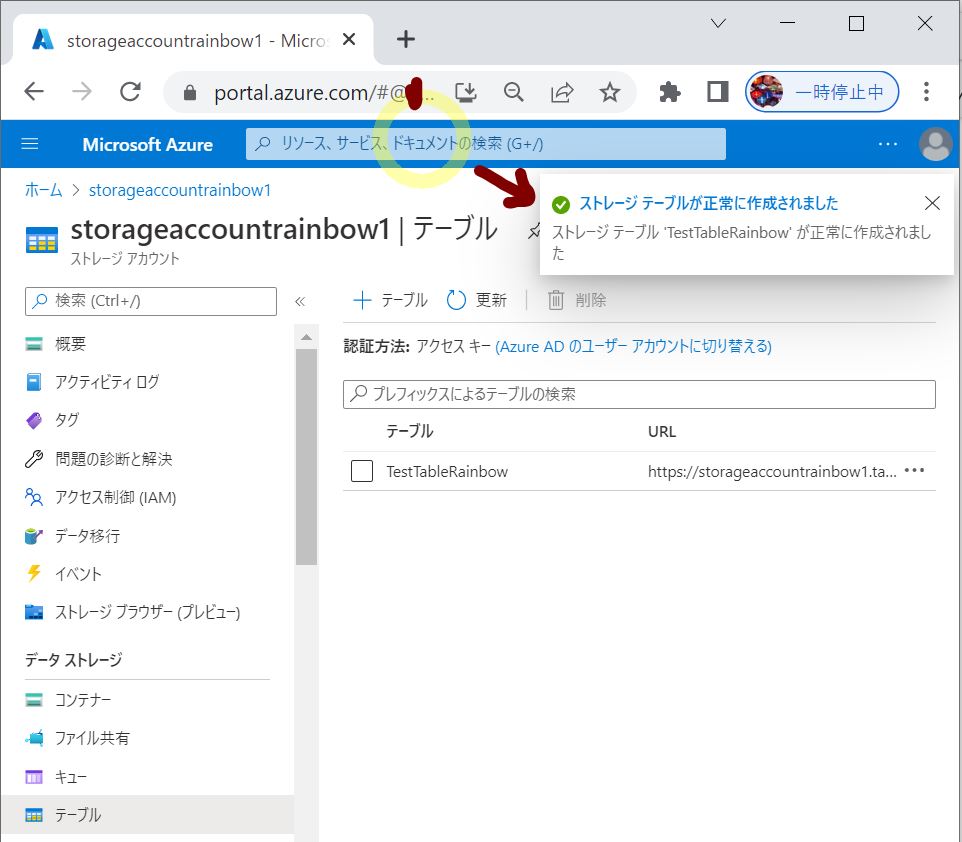Open the Azure account avatar menu

pyautogui.click(x=936, y=144)
